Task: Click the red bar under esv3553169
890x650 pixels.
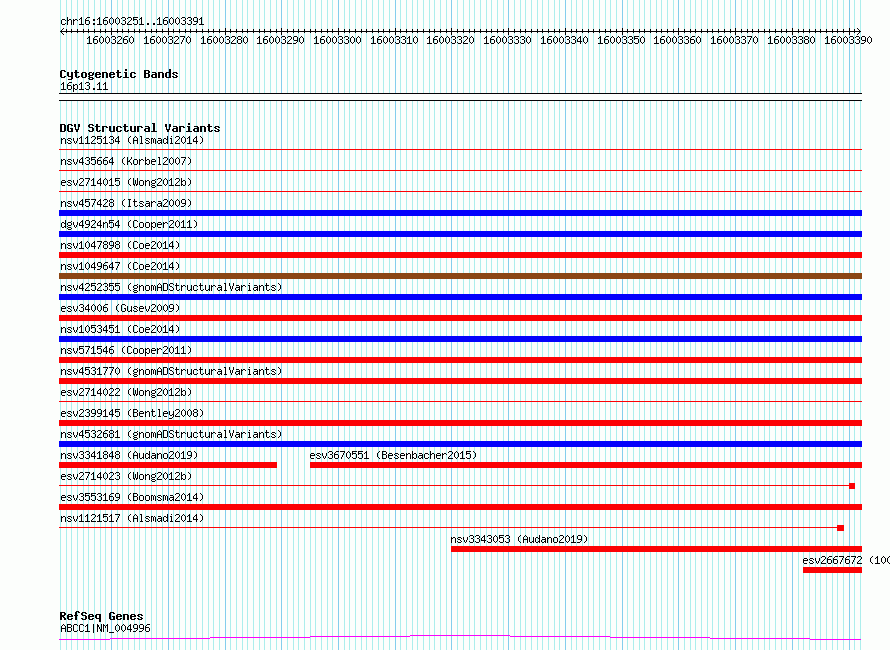Action: point(460,507)
